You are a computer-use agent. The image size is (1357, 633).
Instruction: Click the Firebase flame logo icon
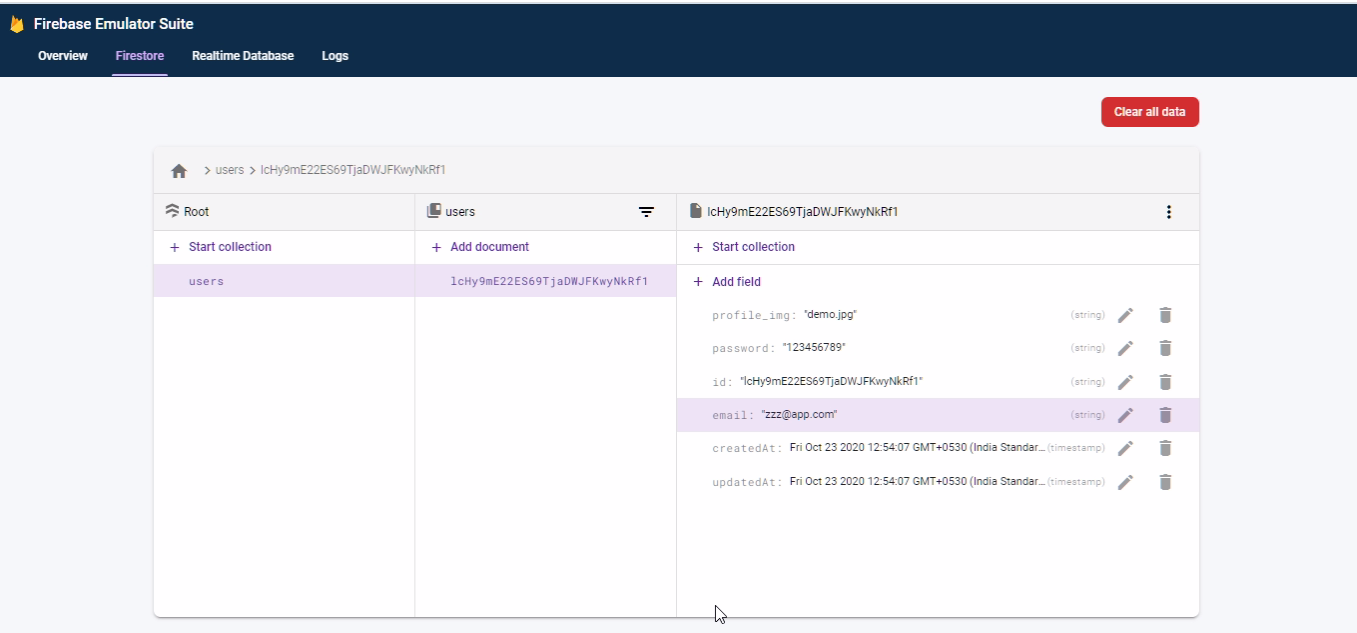[17, 24]
